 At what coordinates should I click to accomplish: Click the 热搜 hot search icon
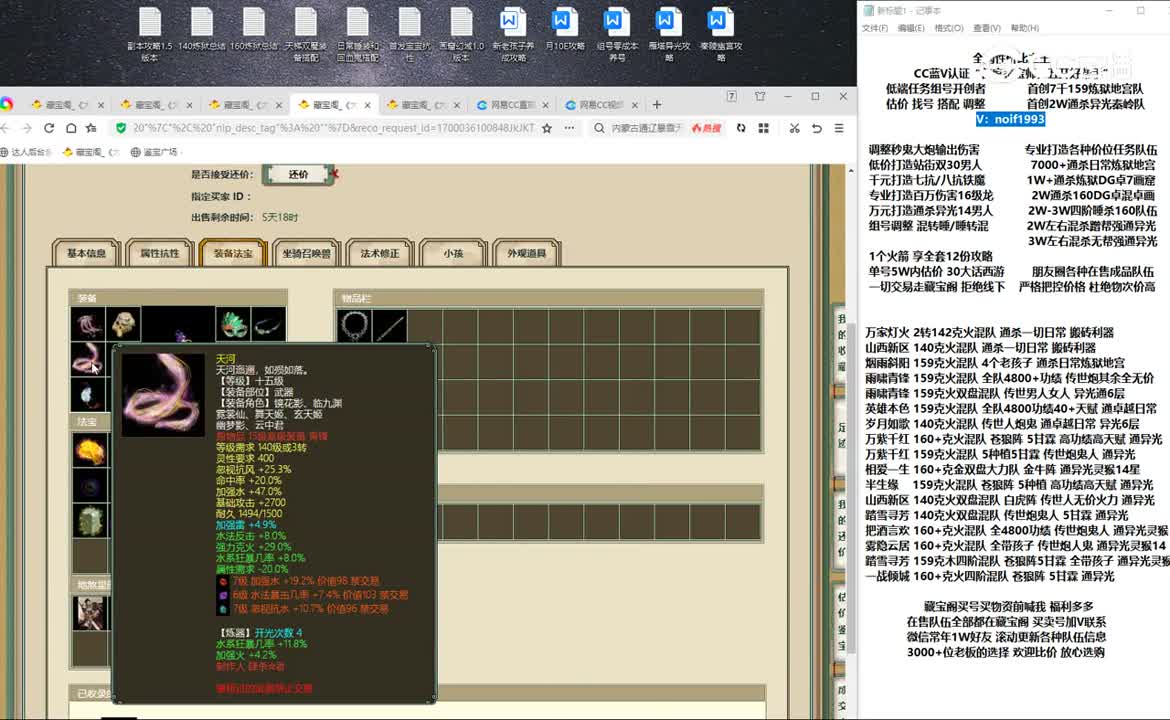706,128
